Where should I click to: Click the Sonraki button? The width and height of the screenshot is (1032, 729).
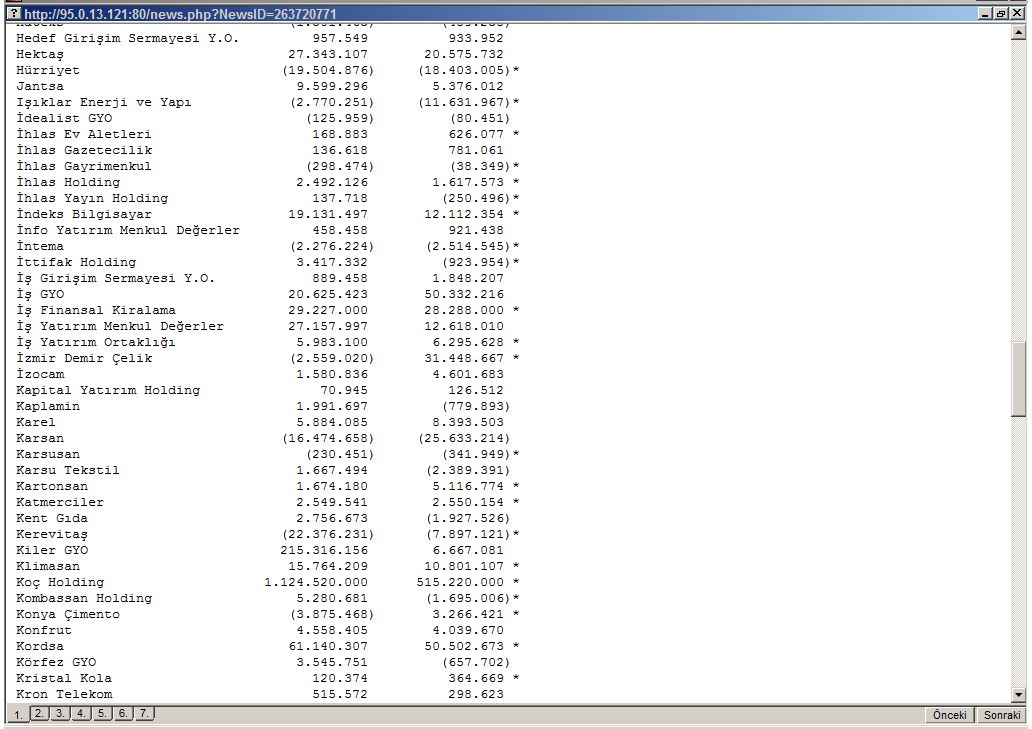(x=1002, y=715)
